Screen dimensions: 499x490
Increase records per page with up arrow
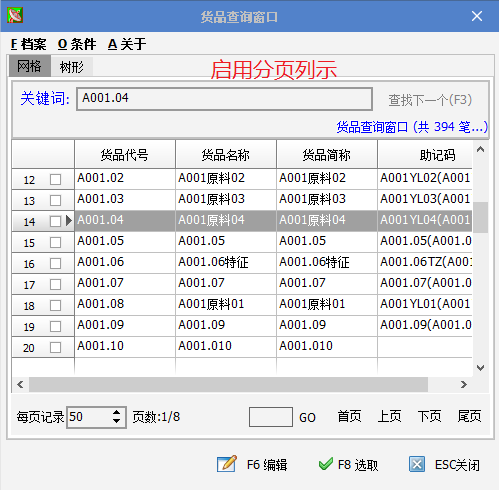pos(116,412)
